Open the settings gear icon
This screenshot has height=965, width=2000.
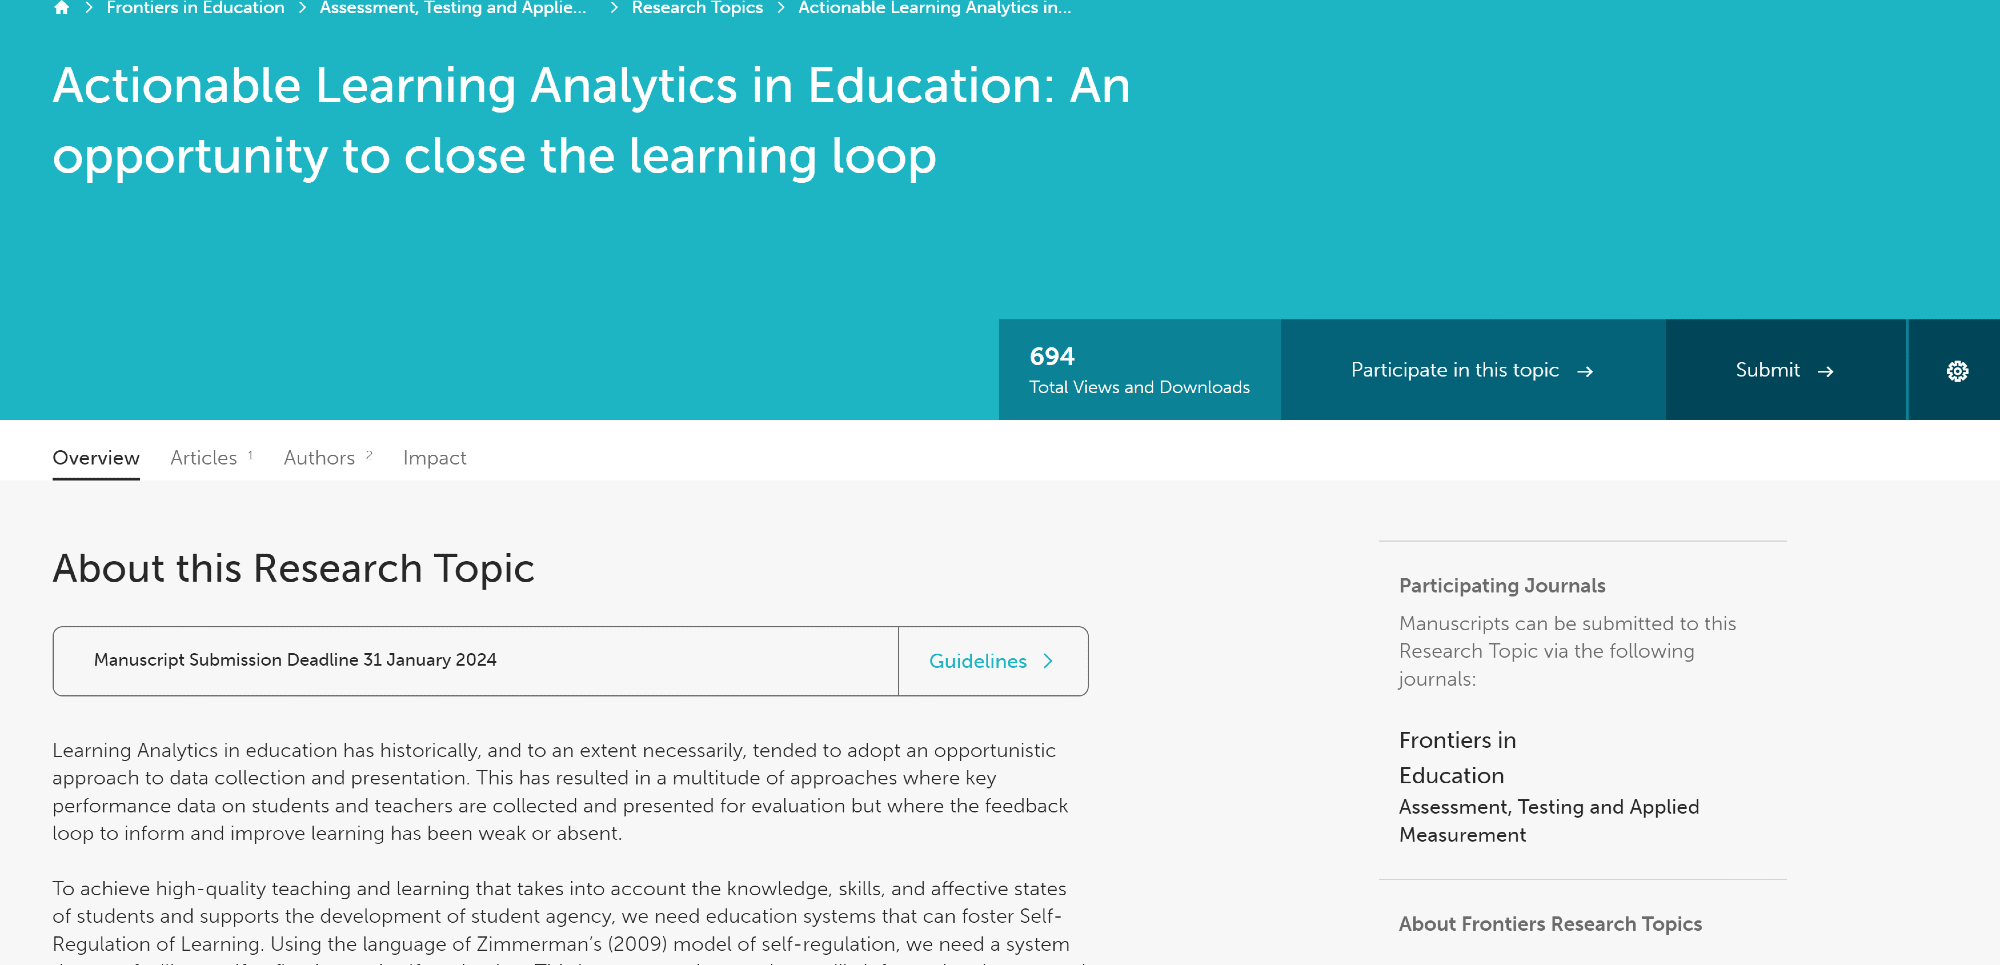click(1957, 371)
